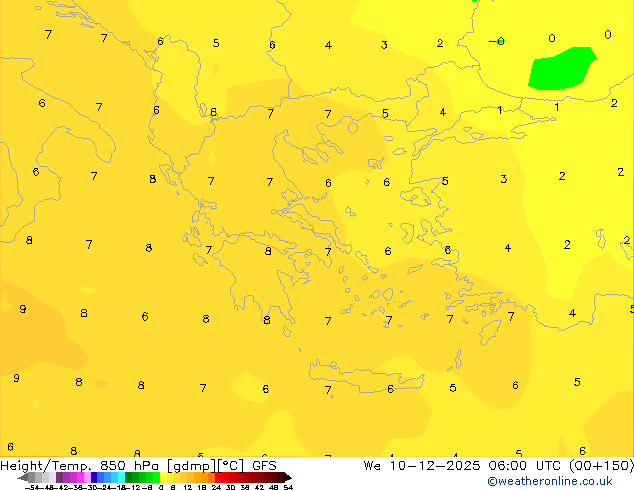
Task: Click the dark blue swatch in temperature legend
Action: point(94,477)
